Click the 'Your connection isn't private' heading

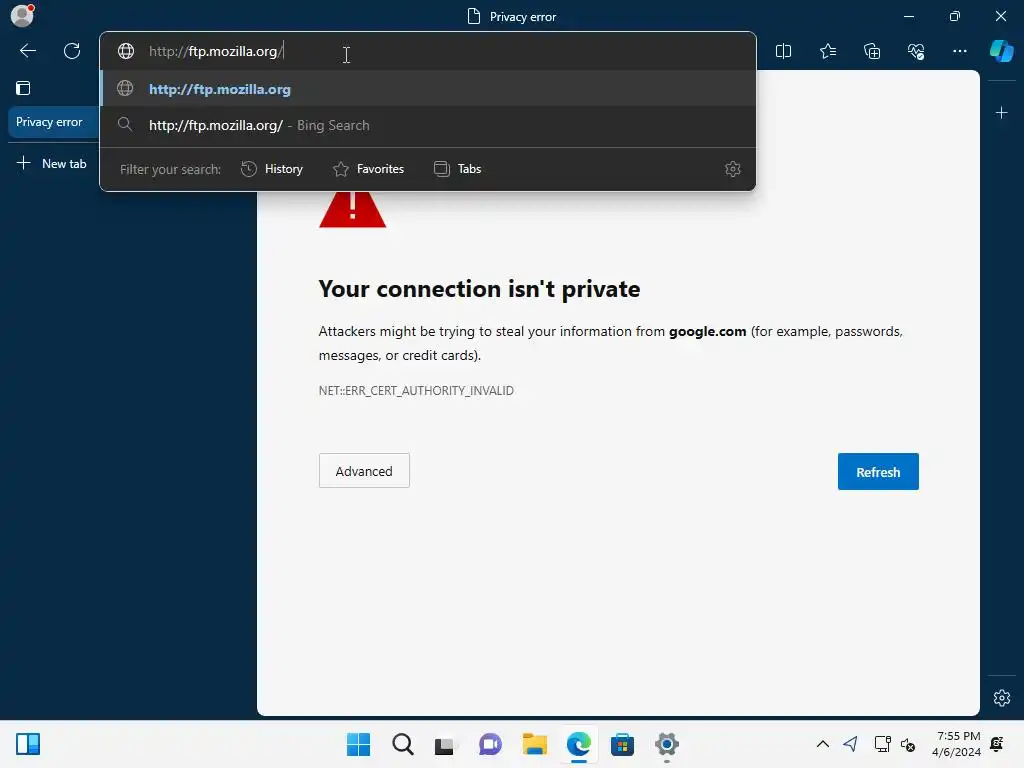point(479,289)
